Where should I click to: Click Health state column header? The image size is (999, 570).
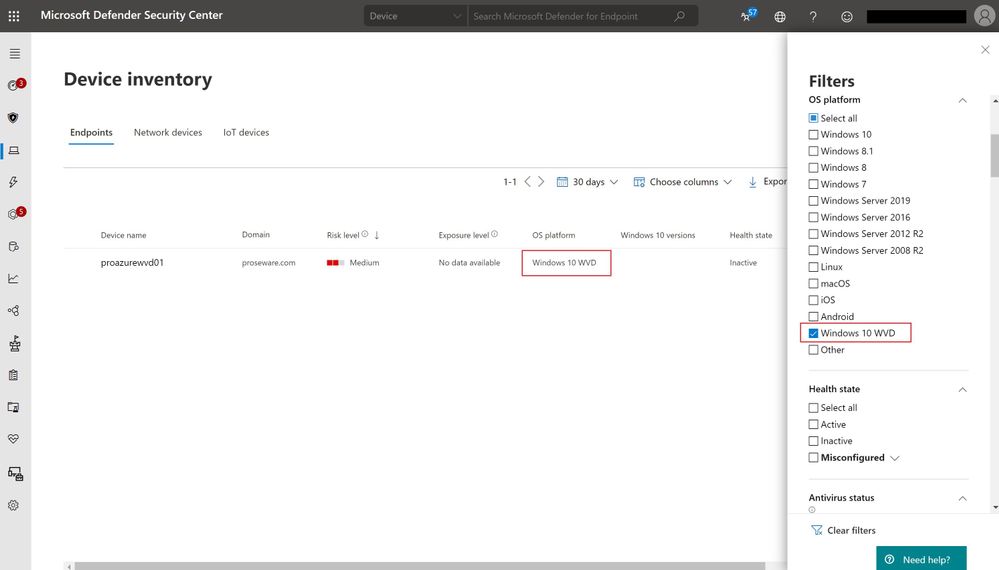751,235
